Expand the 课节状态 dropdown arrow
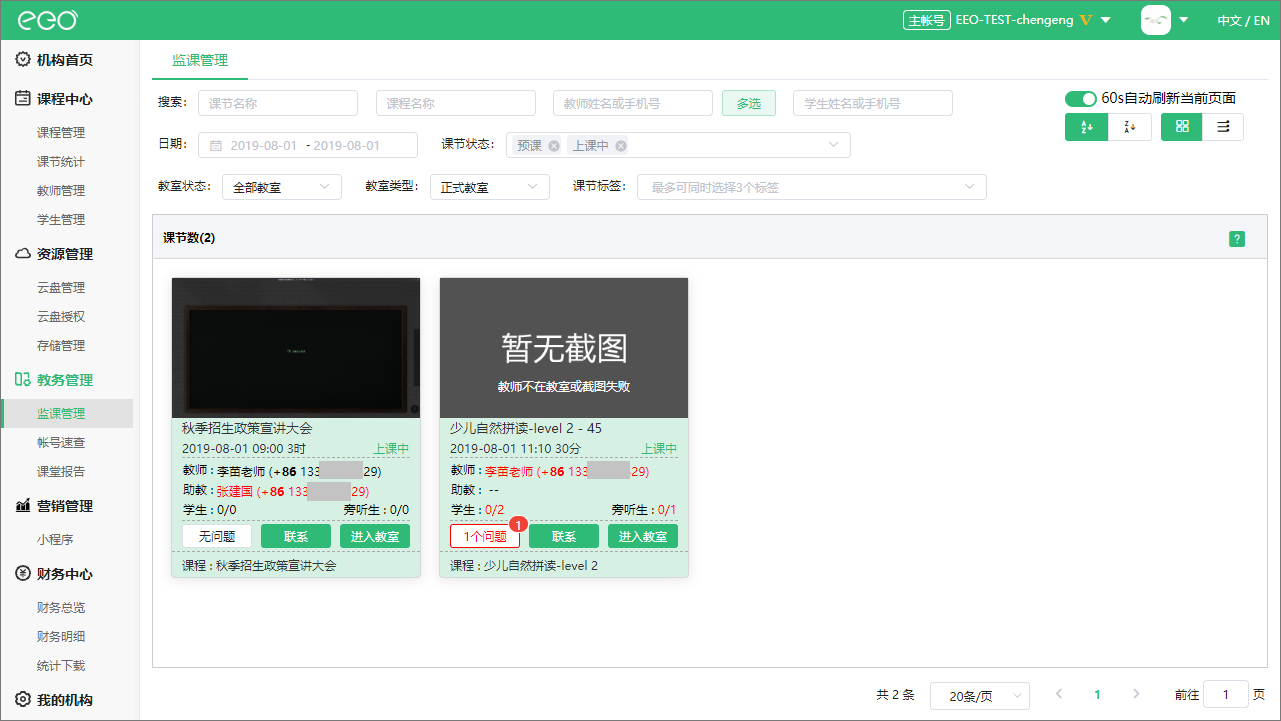Viewport: 1281px width, 721px height. 834,145
